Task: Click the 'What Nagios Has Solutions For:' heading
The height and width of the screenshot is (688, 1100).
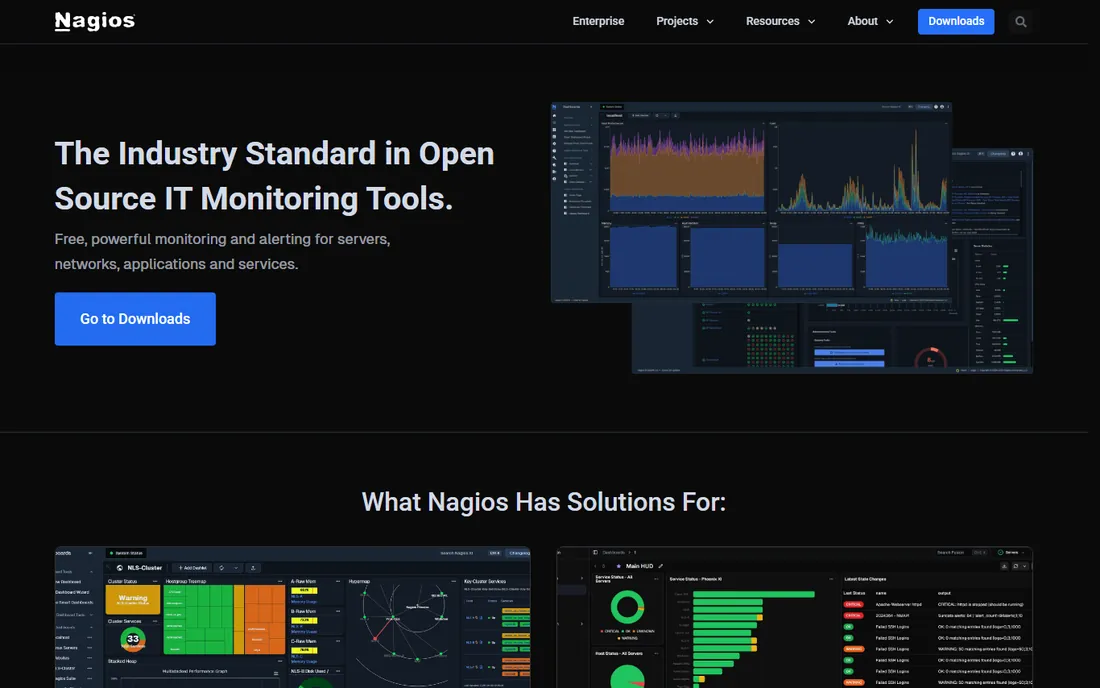Action: click(x=544, y=501)
